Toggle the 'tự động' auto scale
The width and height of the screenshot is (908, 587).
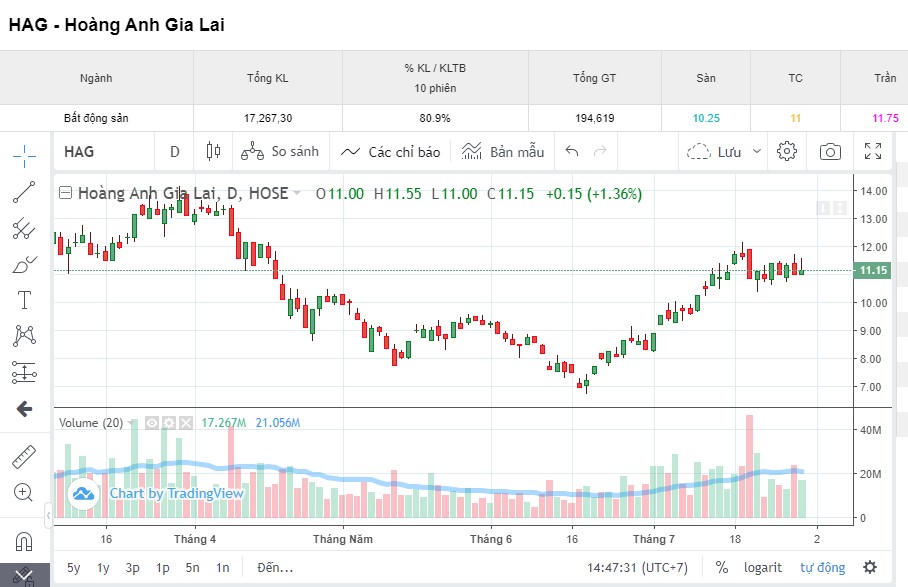pyautogui.click(x=822, y=567)
